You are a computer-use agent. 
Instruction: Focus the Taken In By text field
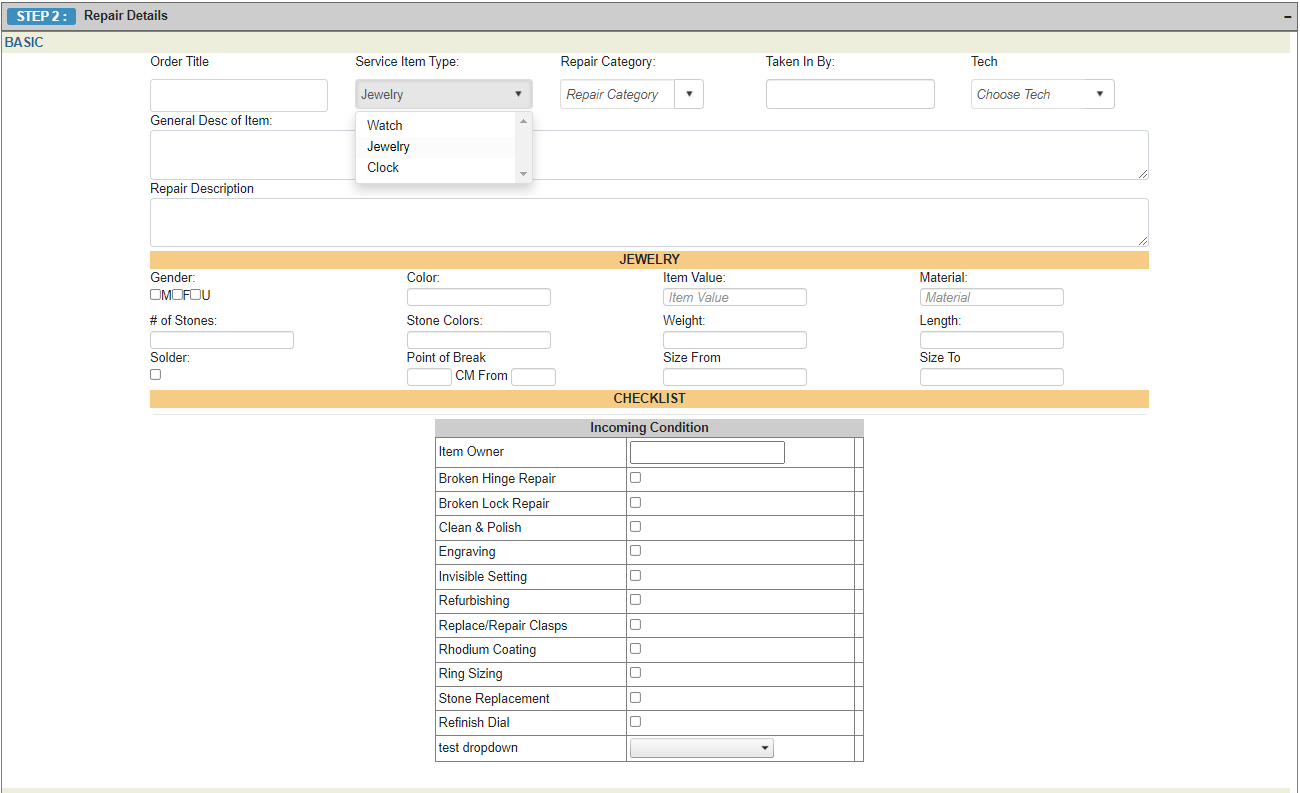click(x=850, y=94)
